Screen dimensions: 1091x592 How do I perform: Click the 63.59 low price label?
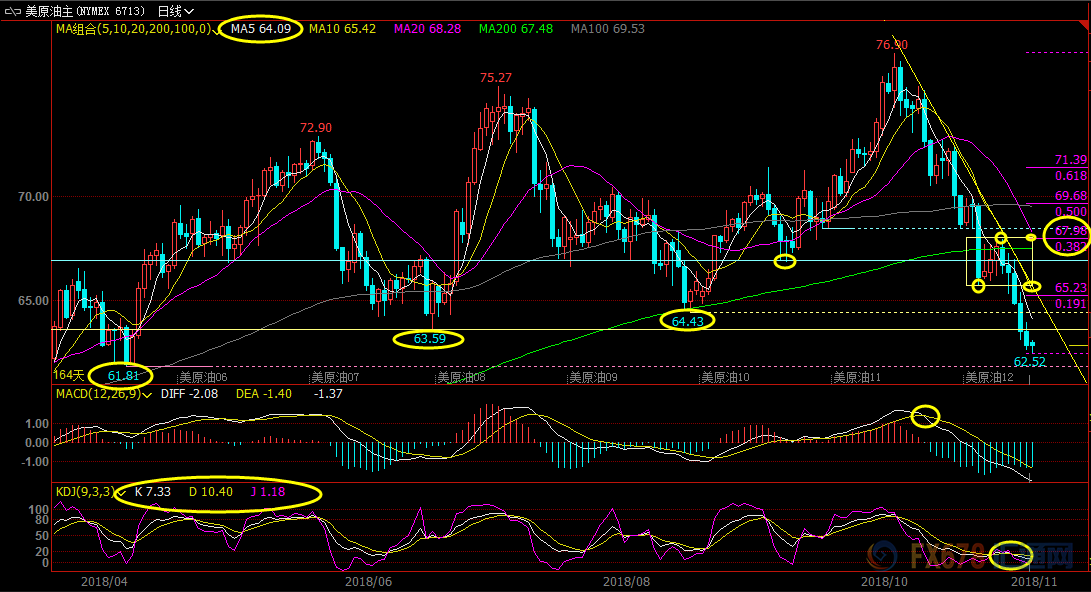click(429, 339)
